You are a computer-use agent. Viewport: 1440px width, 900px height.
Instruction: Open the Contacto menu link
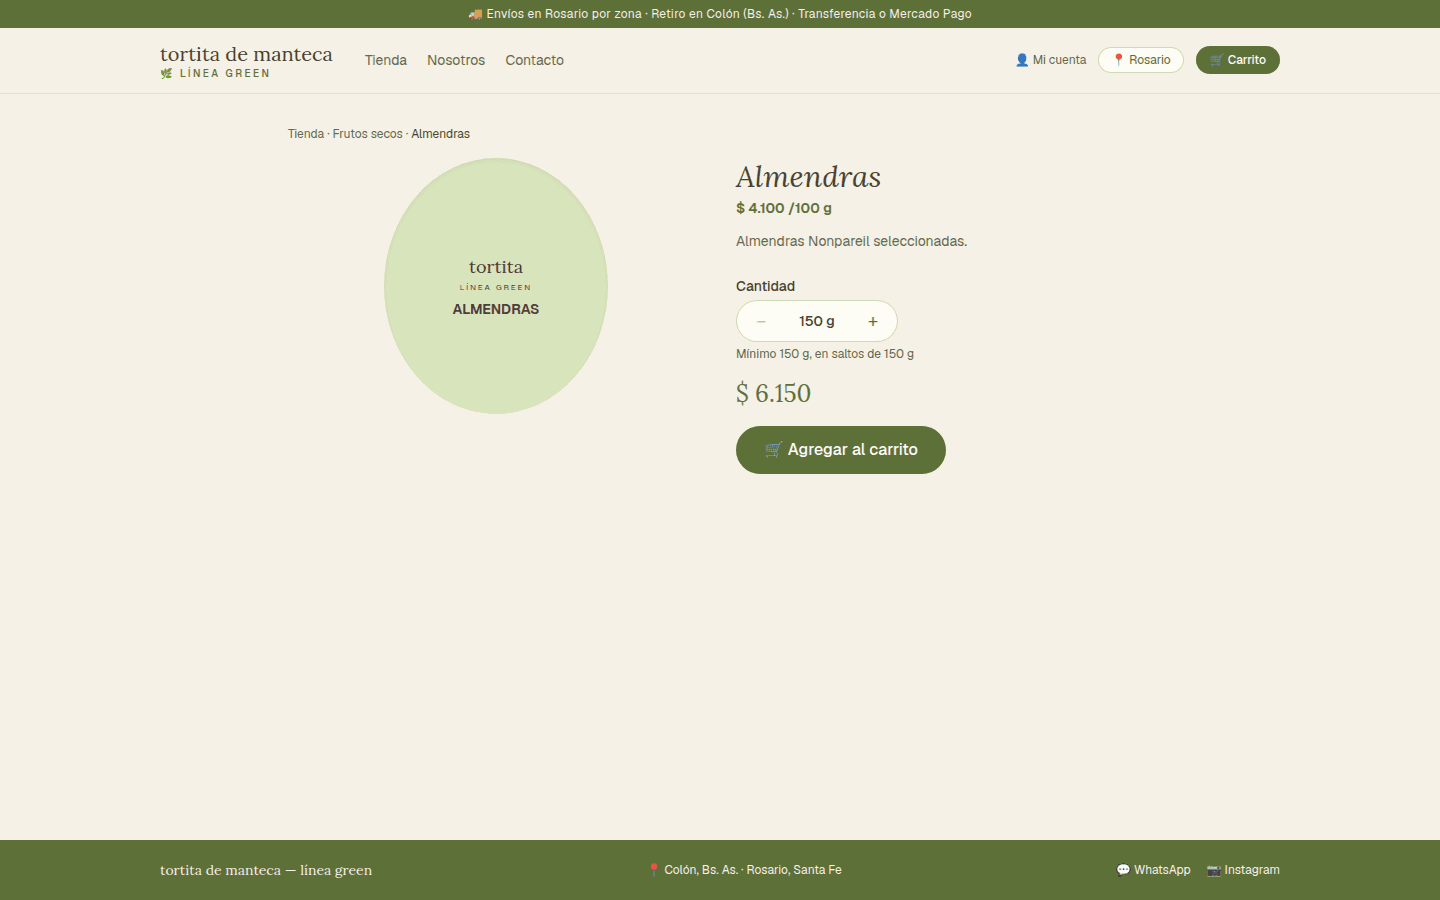click(x=535, y=60)
